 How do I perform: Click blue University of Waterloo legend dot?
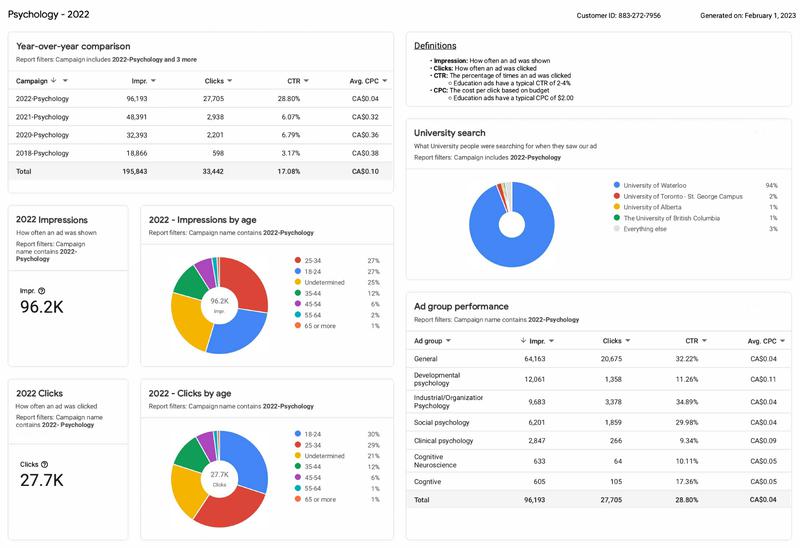tap(615, 185)
